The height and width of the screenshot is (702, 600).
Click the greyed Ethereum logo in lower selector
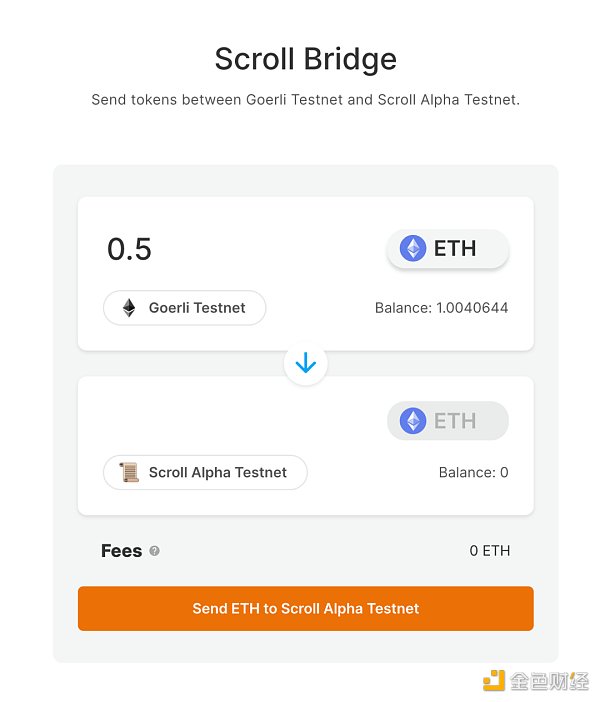tap(413, 421)
